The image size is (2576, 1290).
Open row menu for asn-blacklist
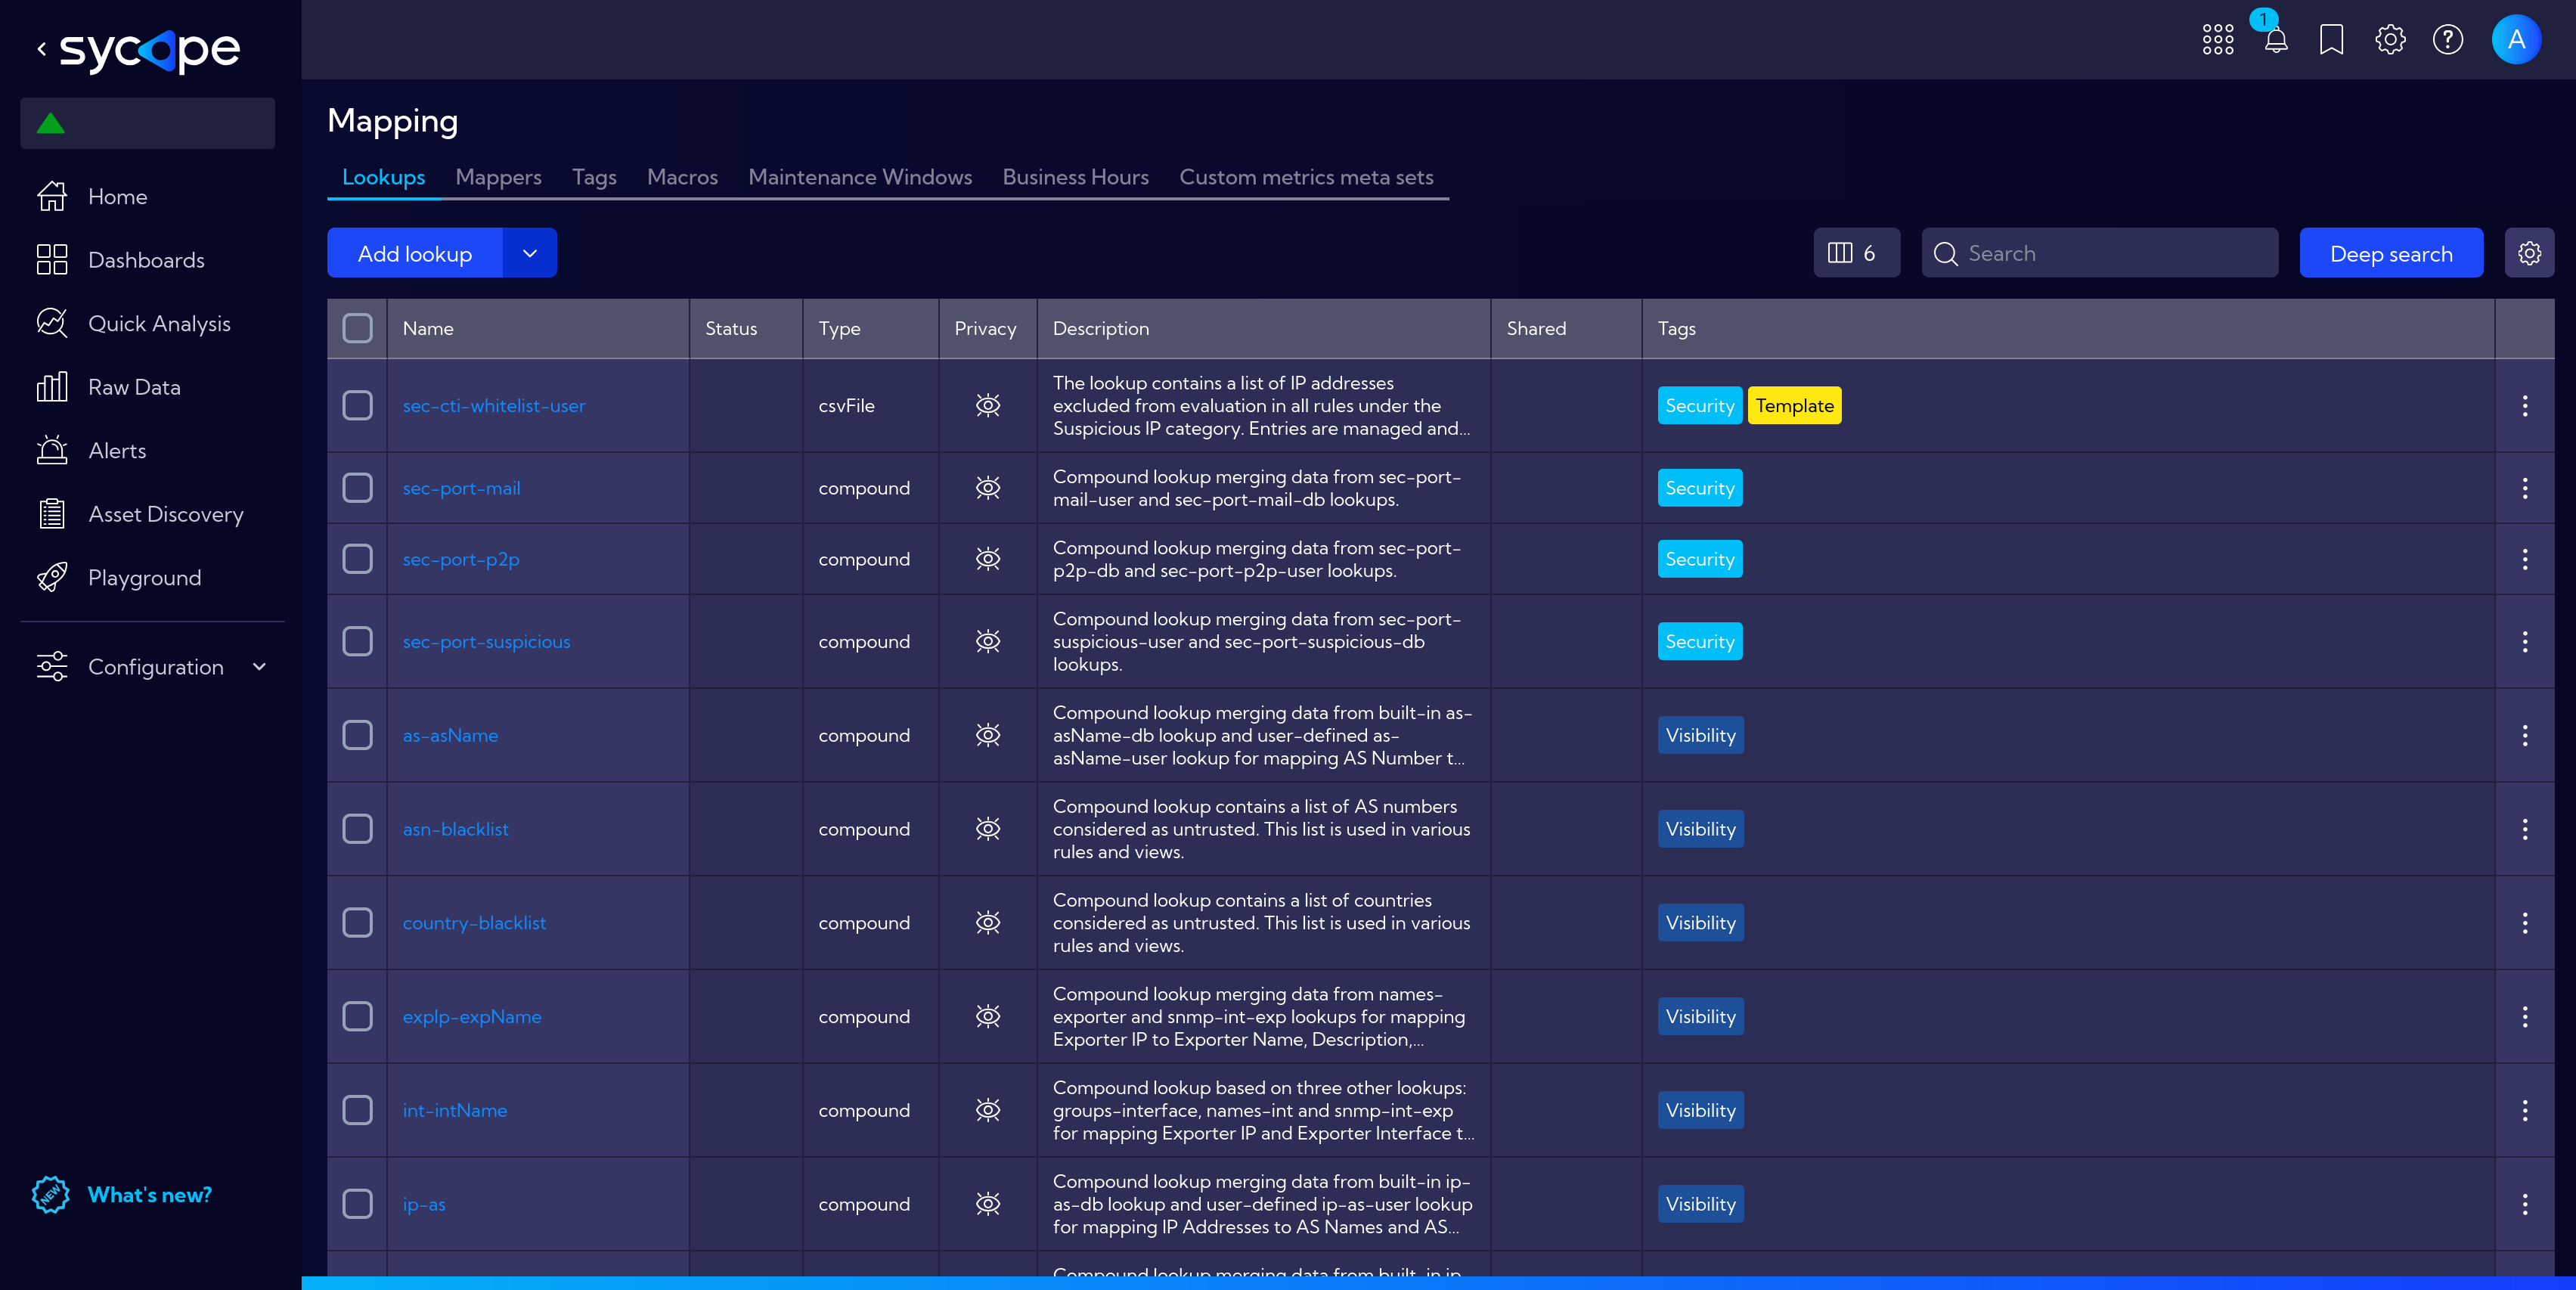coord(2524,829)
